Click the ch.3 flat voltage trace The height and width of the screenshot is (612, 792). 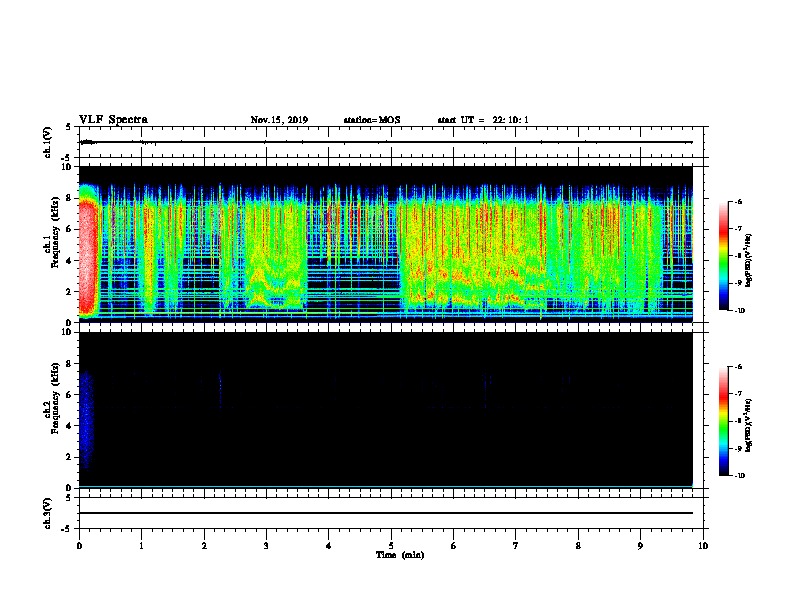coord(386,513)
